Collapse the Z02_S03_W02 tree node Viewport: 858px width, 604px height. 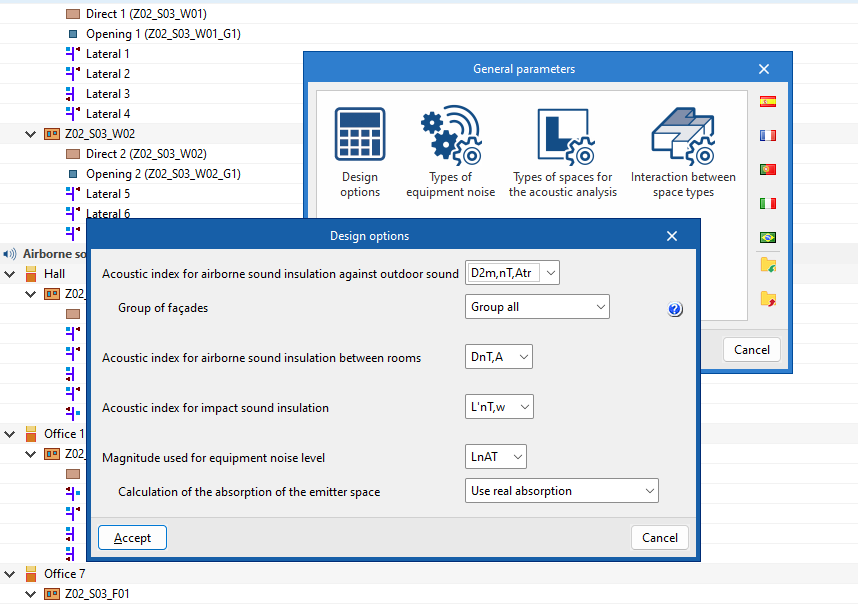(30, 133)
